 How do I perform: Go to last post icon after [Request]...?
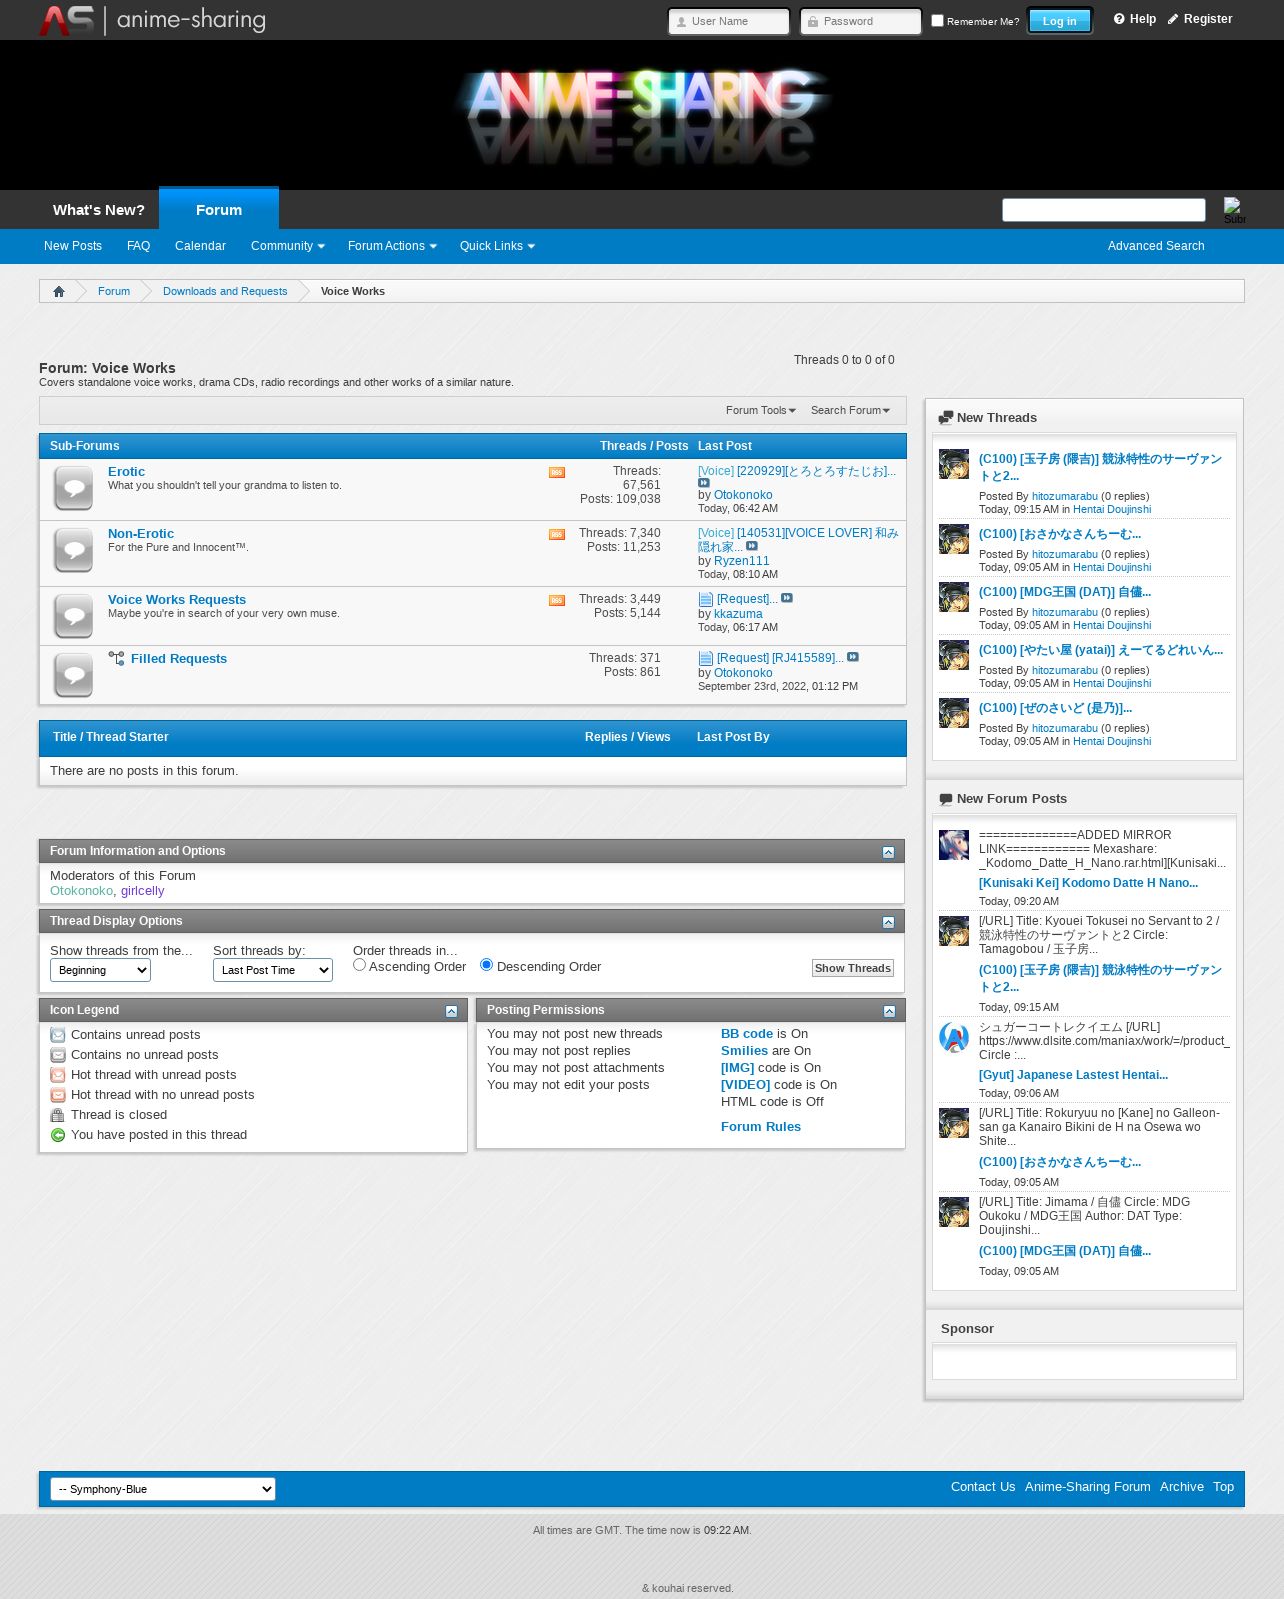click(x=787, y=598)
